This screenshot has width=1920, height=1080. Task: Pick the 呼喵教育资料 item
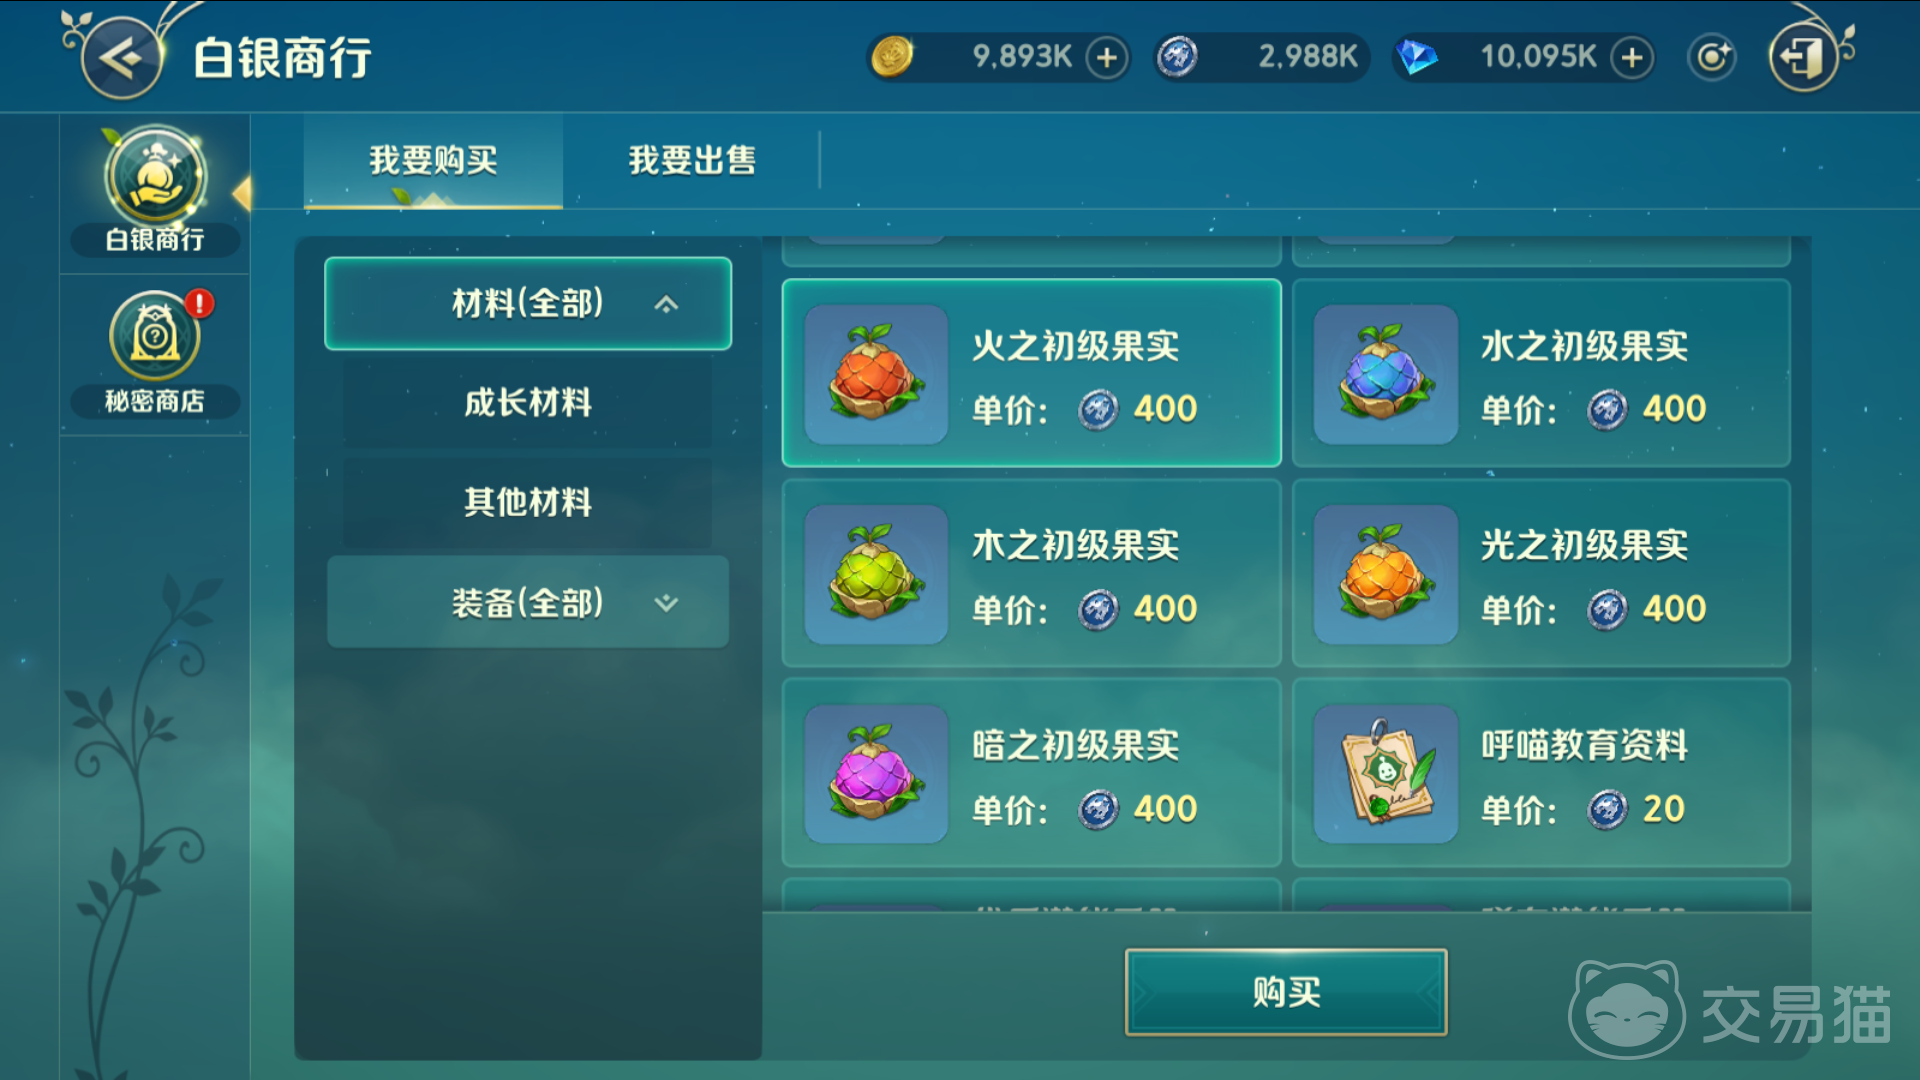[x=1541, y=773]
